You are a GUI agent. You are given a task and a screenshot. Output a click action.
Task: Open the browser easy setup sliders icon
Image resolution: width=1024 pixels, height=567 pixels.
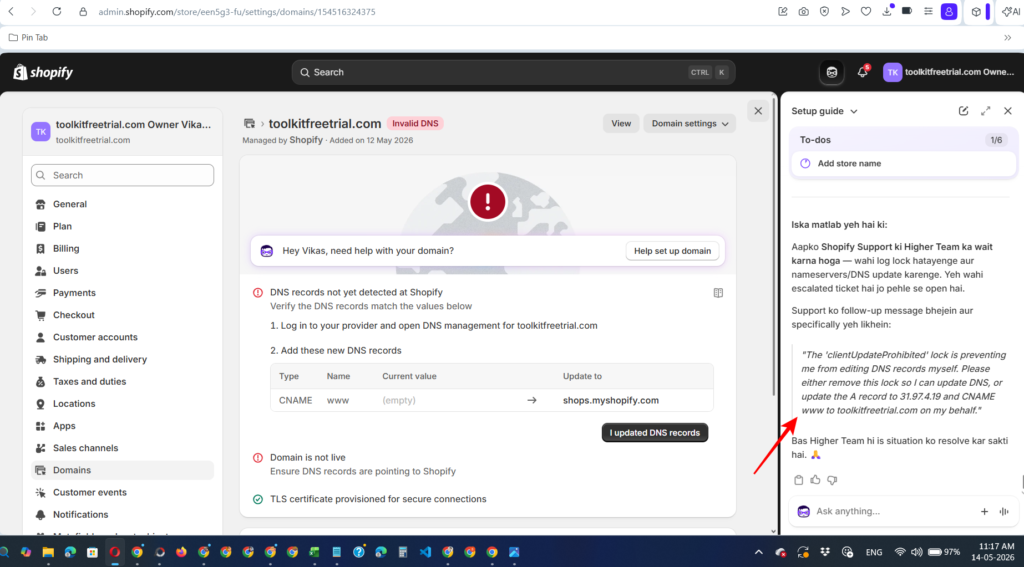tap(928, 12)
